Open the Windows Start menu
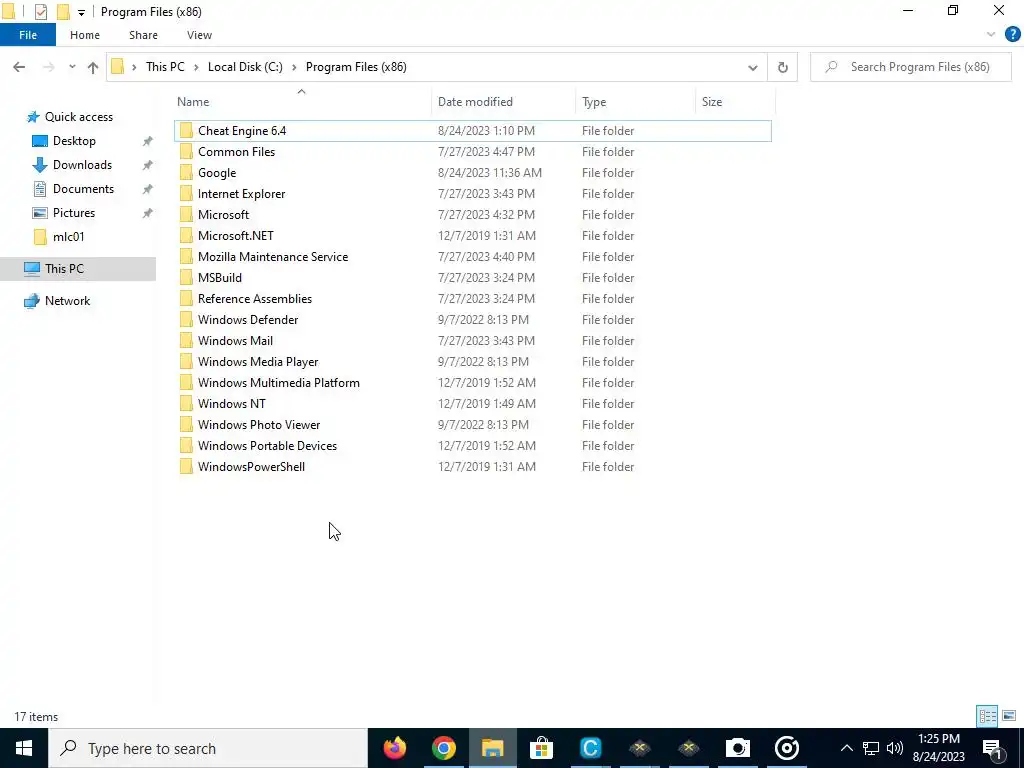 tap(24, 748)
